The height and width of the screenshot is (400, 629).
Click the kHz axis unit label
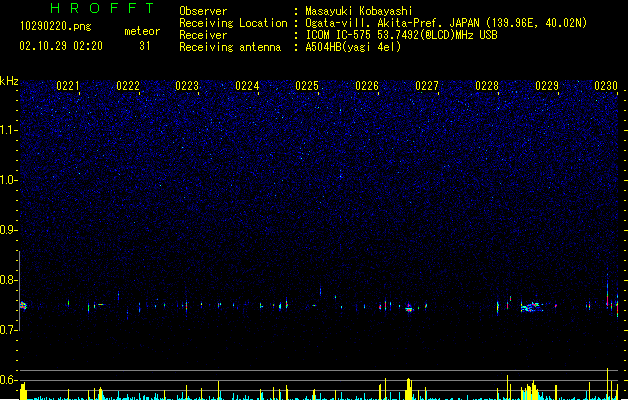(9, 81)
